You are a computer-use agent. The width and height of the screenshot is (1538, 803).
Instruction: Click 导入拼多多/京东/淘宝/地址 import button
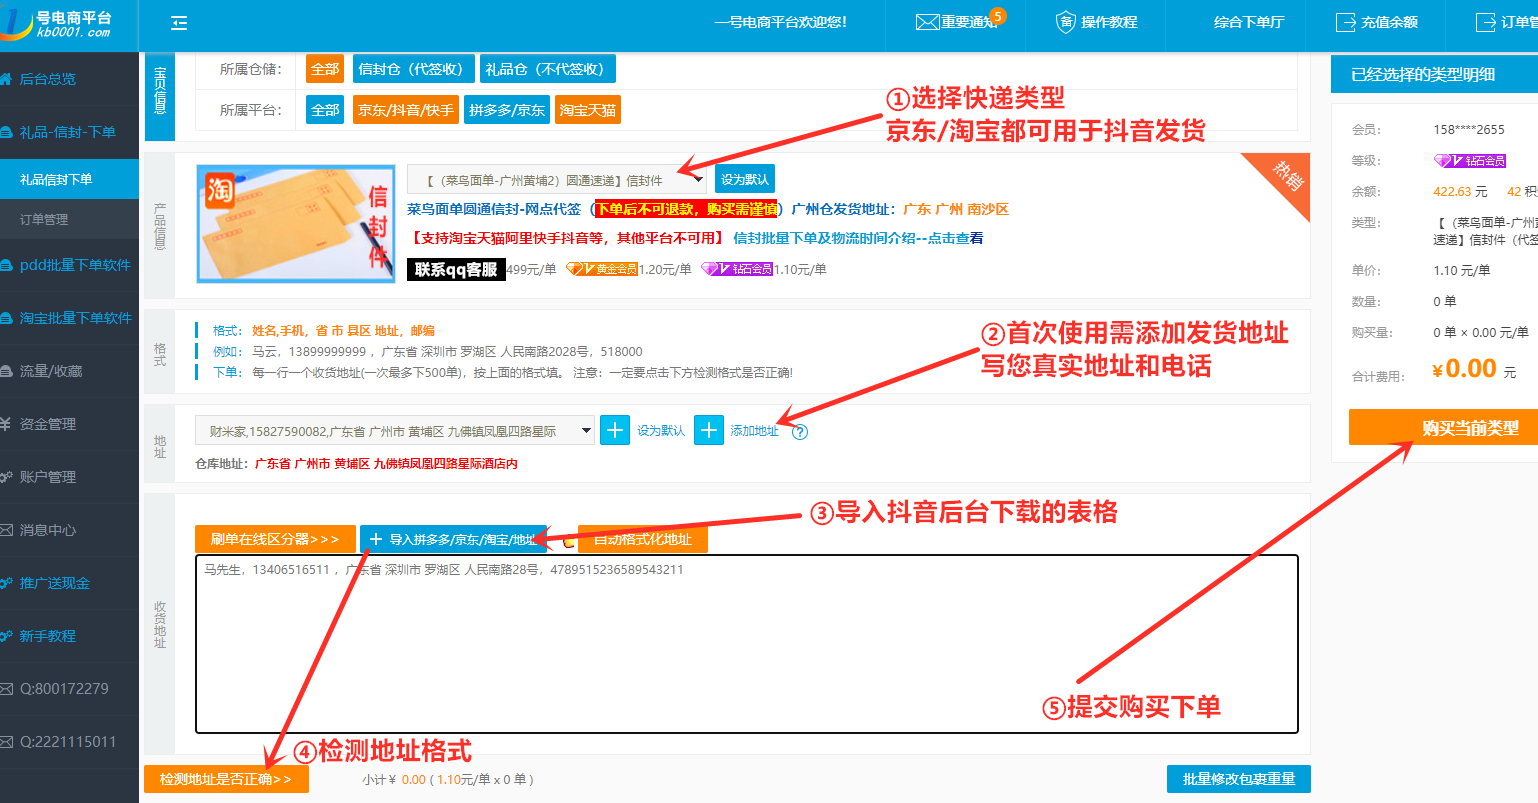click(x=453, y=539)
